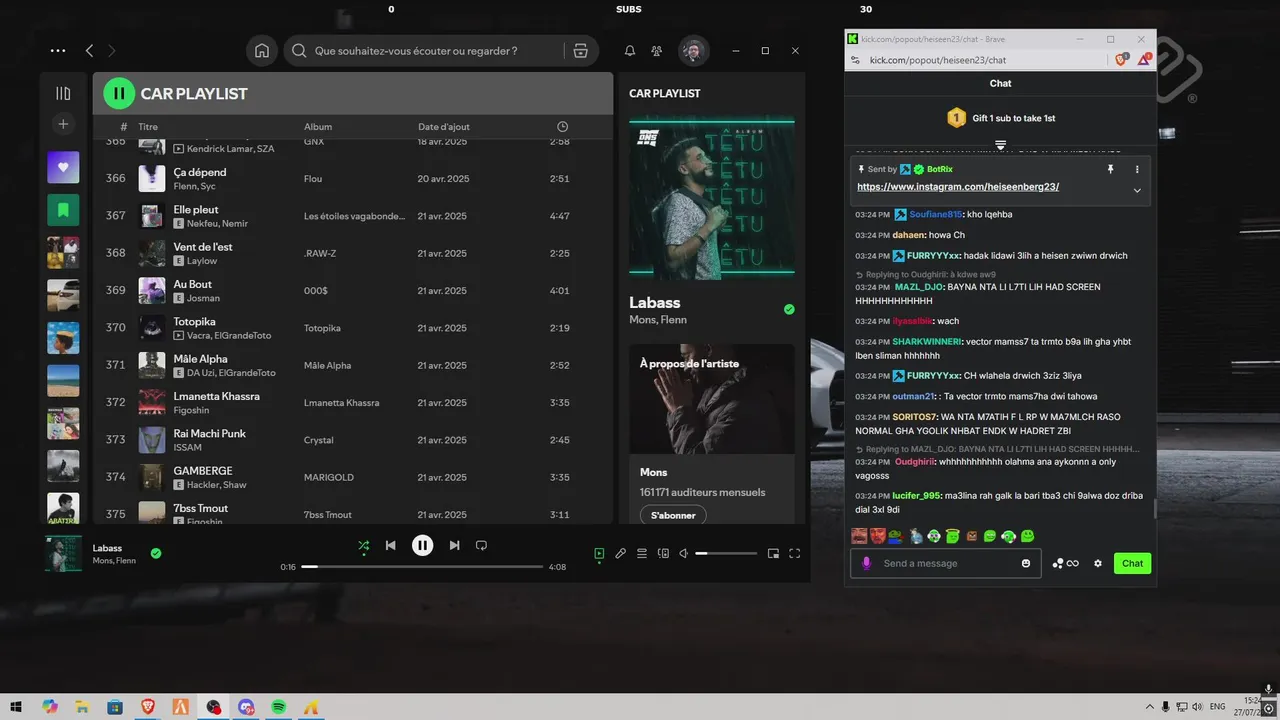The image size is (1280, 720).
Task: Toggle shuffle in playback bar
Action: coord(364,545)
